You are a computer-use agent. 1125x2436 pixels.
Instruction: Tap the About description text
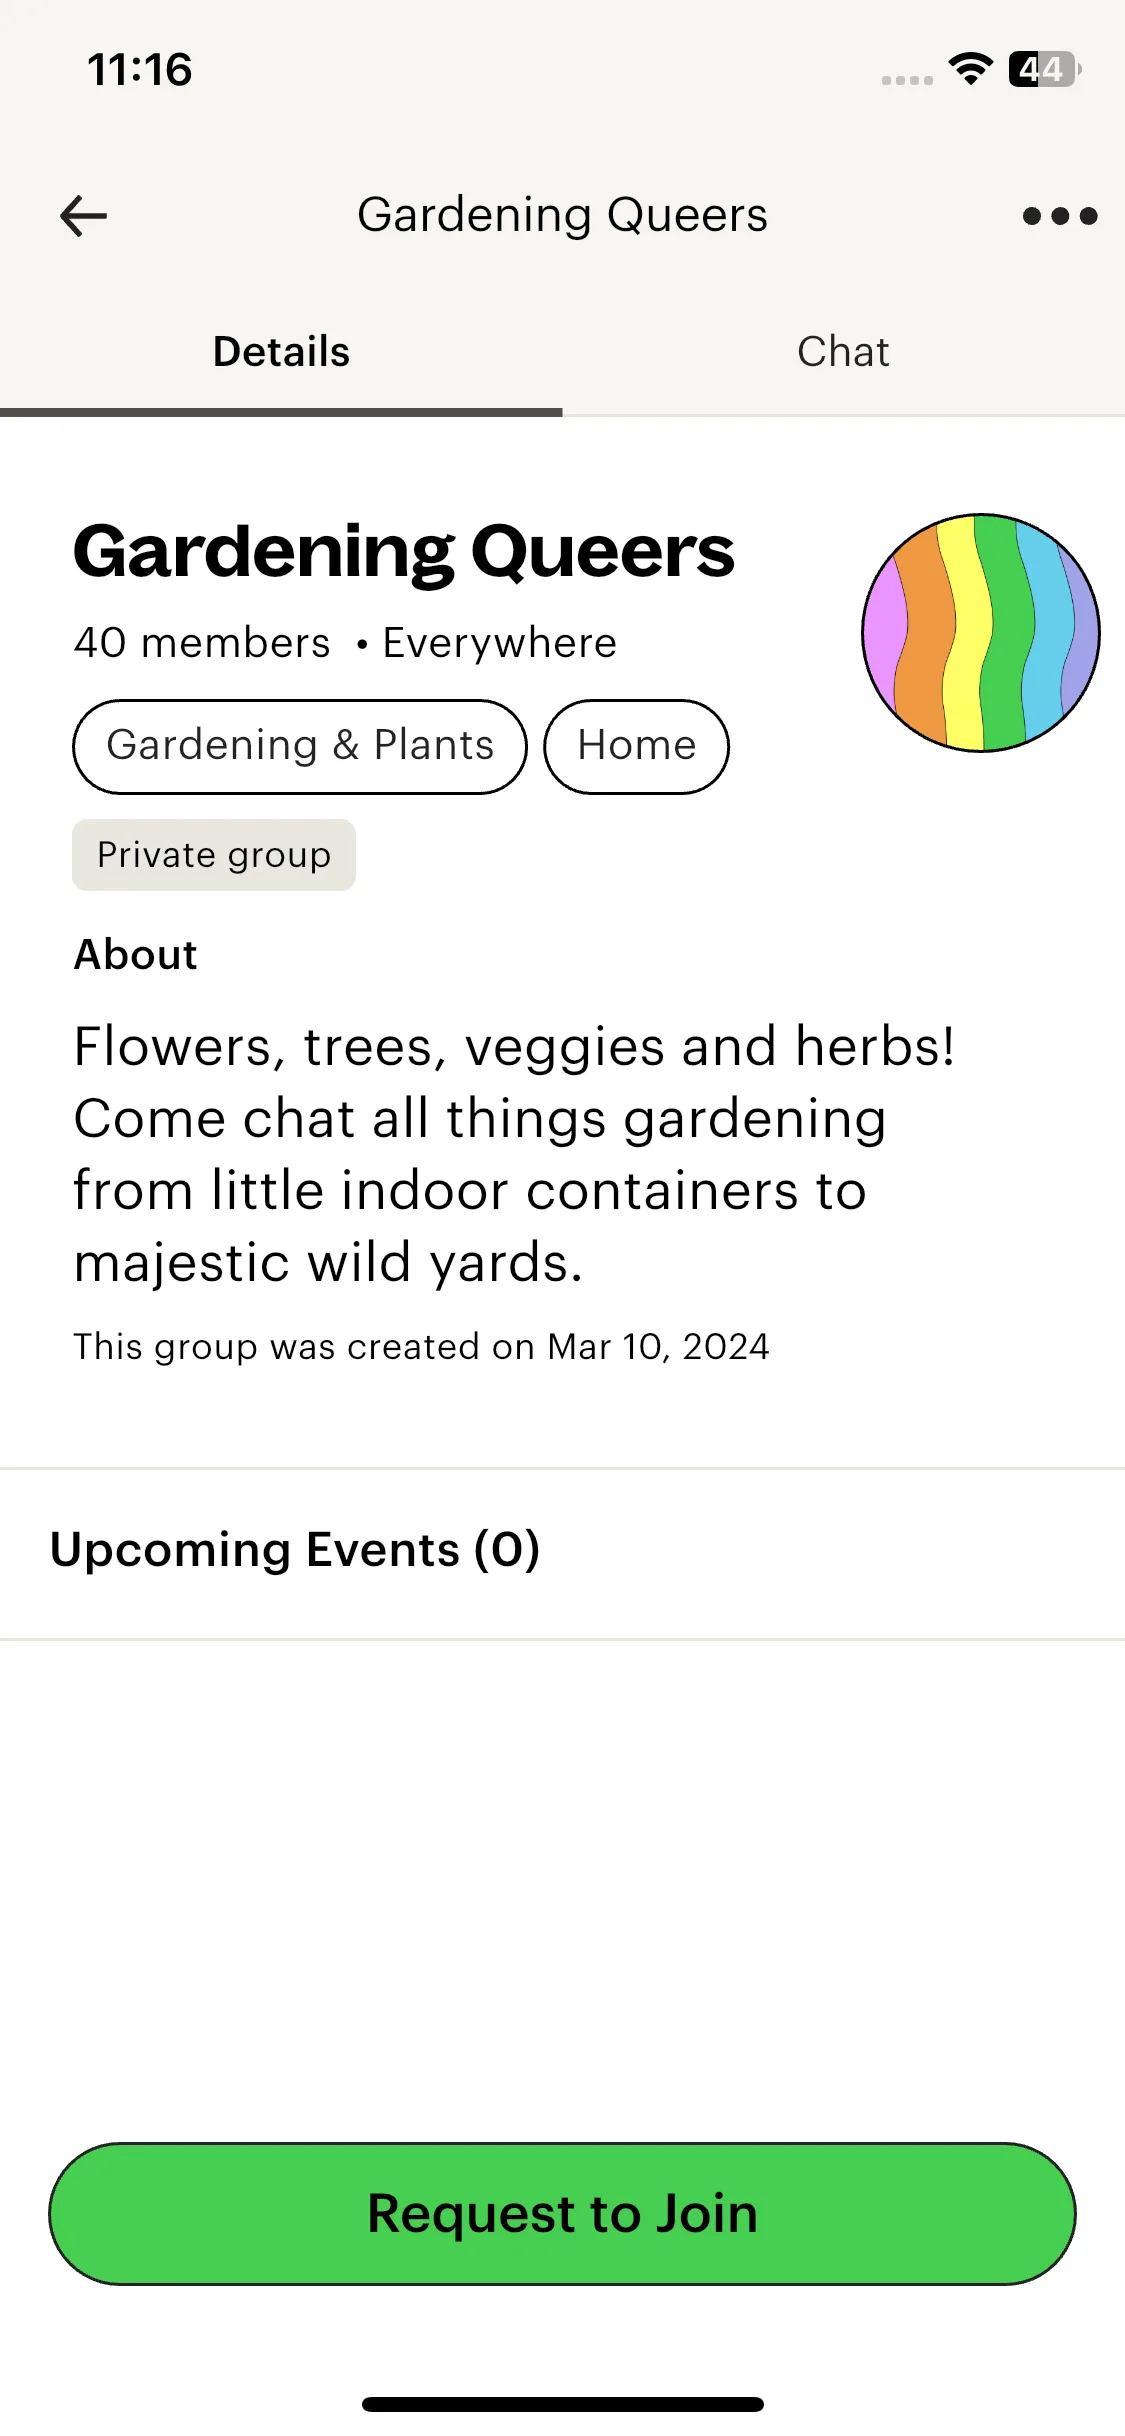(x=513, y=1154)
